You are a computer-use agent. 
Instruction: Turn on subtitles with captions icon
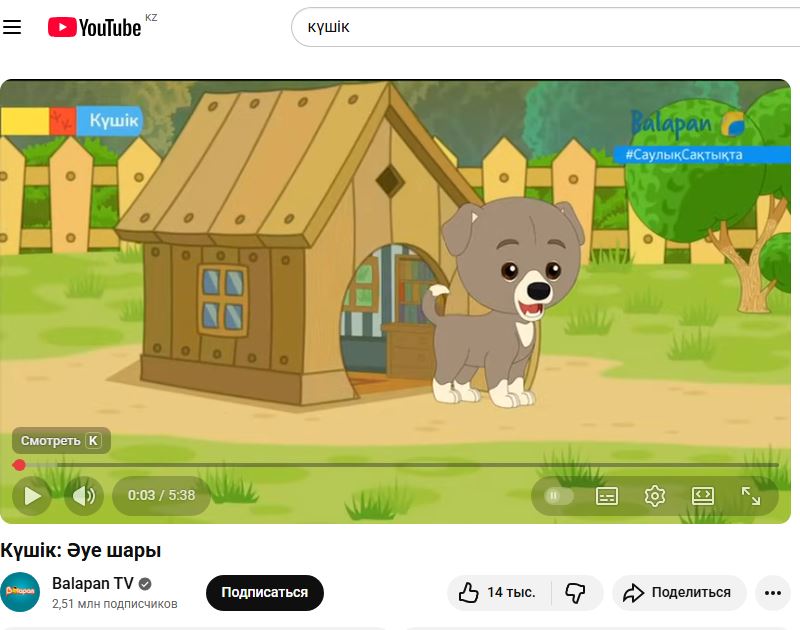pos(607,495)
